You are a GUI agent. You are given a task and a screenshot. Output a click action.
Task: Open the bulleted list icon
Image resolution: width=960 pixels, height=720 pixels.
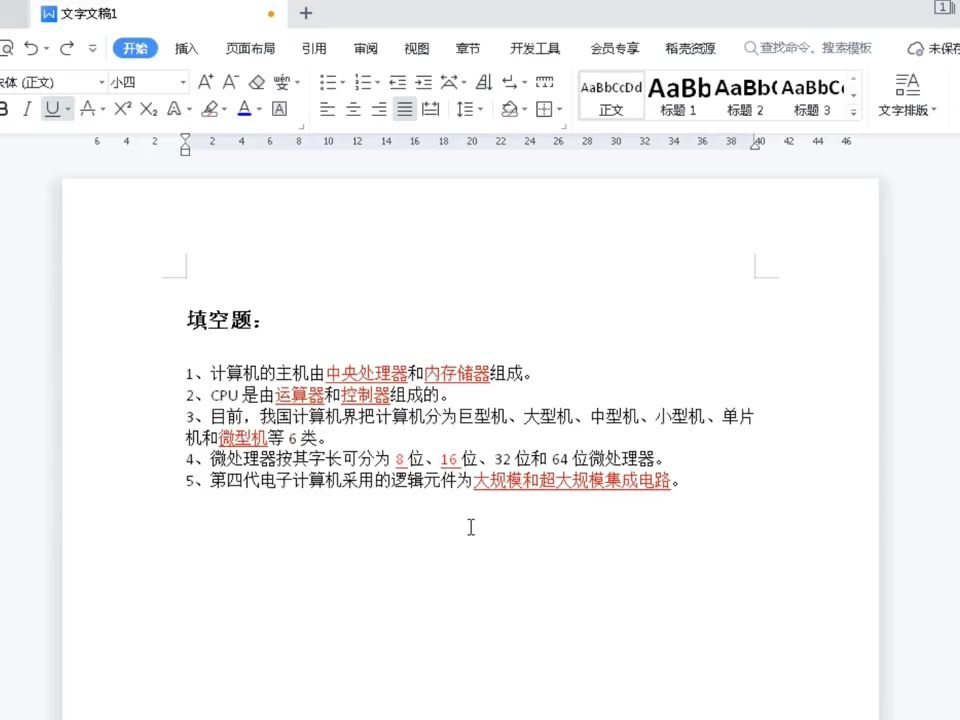pos(329,83)
